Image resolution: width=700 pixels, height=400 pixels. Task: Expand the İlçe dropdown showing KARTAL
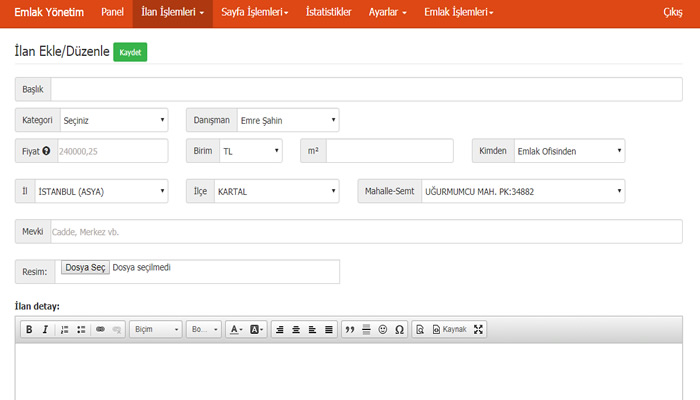coord(277,191)
